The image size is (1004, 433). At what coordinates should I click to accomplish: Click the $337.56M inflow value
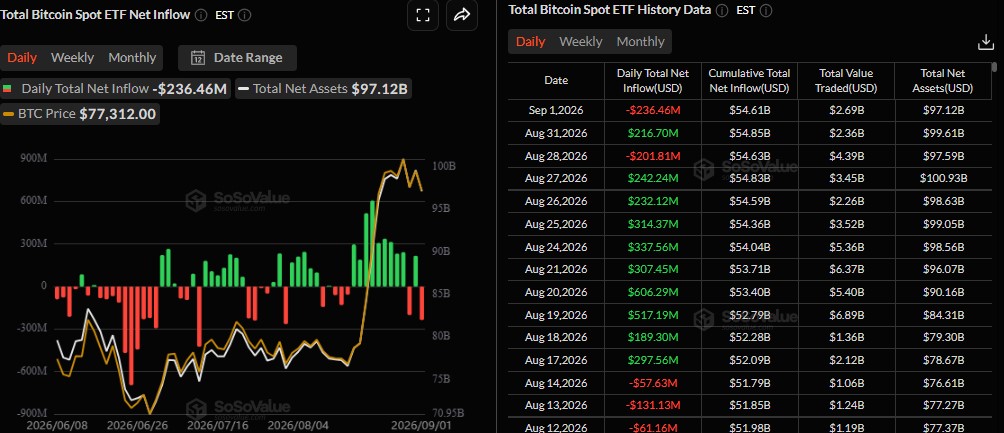click(652, 247)
